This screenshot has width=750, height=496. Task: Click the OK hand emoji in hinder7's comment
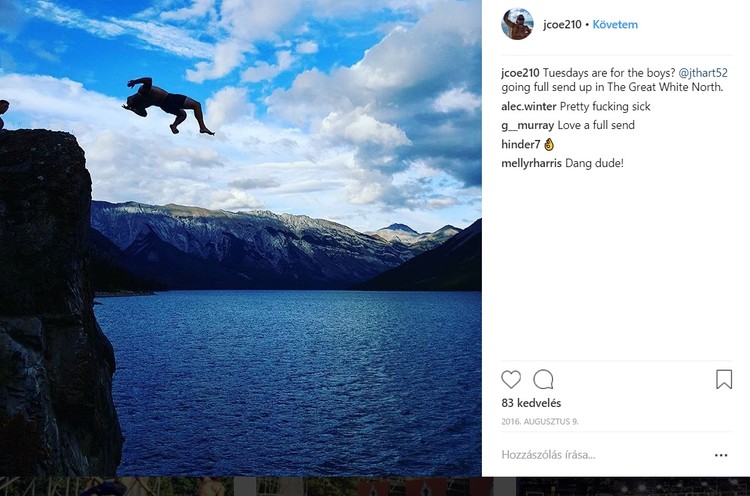pos(549,144)
